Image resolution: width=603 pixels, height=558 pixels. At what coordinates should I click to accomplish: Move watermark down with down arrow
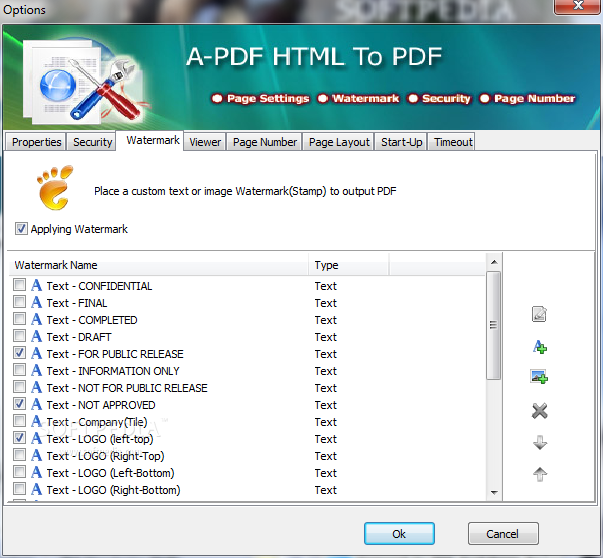coord(540,443)
